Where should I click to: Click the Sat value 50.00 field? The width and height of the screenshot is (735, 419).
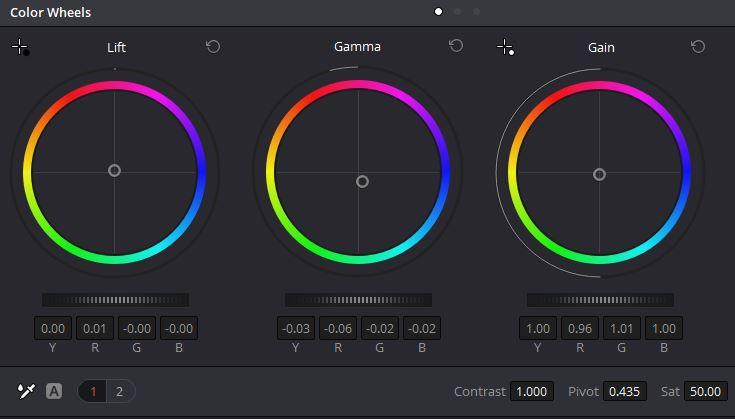(706, 391)
